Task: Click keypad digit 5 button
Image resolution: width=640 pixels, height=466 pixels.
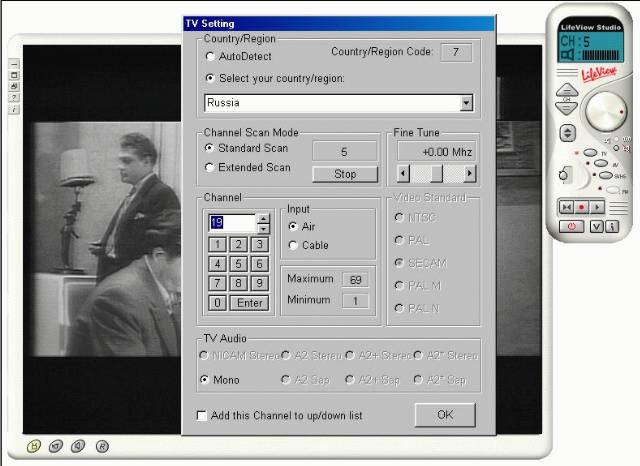Action: click(x=238, y=264)
